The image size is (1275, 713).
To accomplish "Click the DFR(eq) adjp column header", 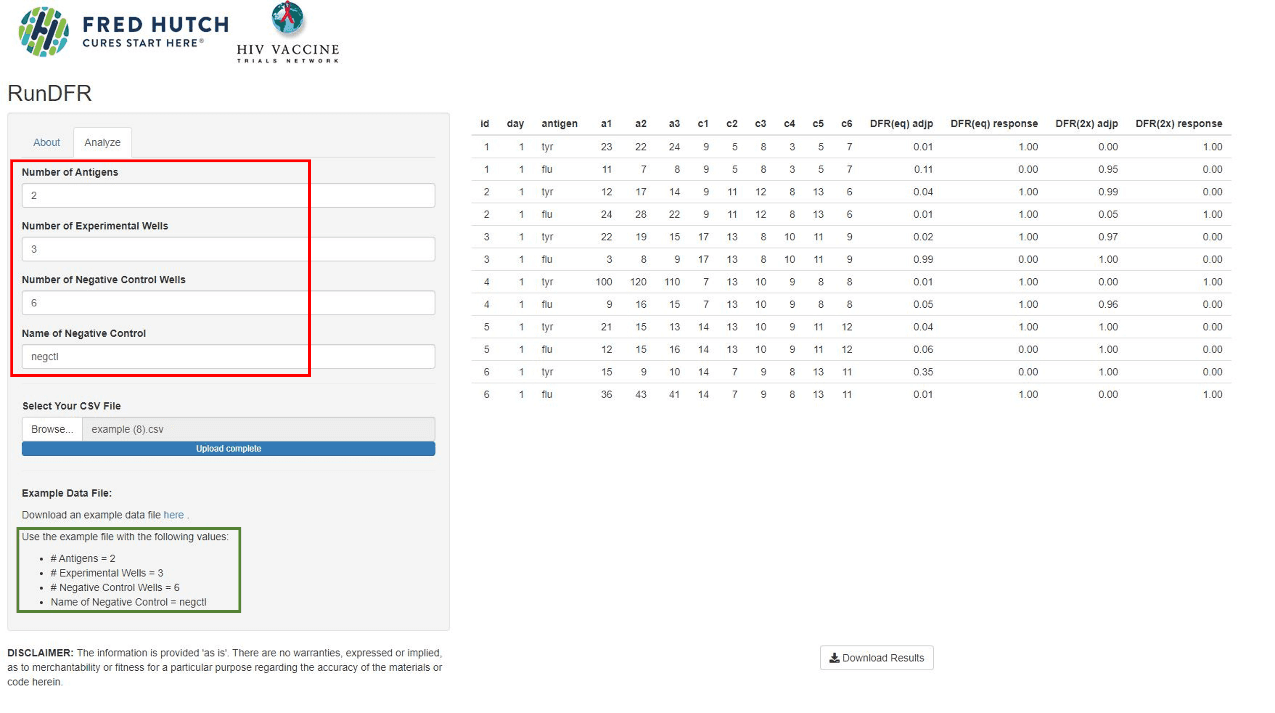I will point(901,124).
